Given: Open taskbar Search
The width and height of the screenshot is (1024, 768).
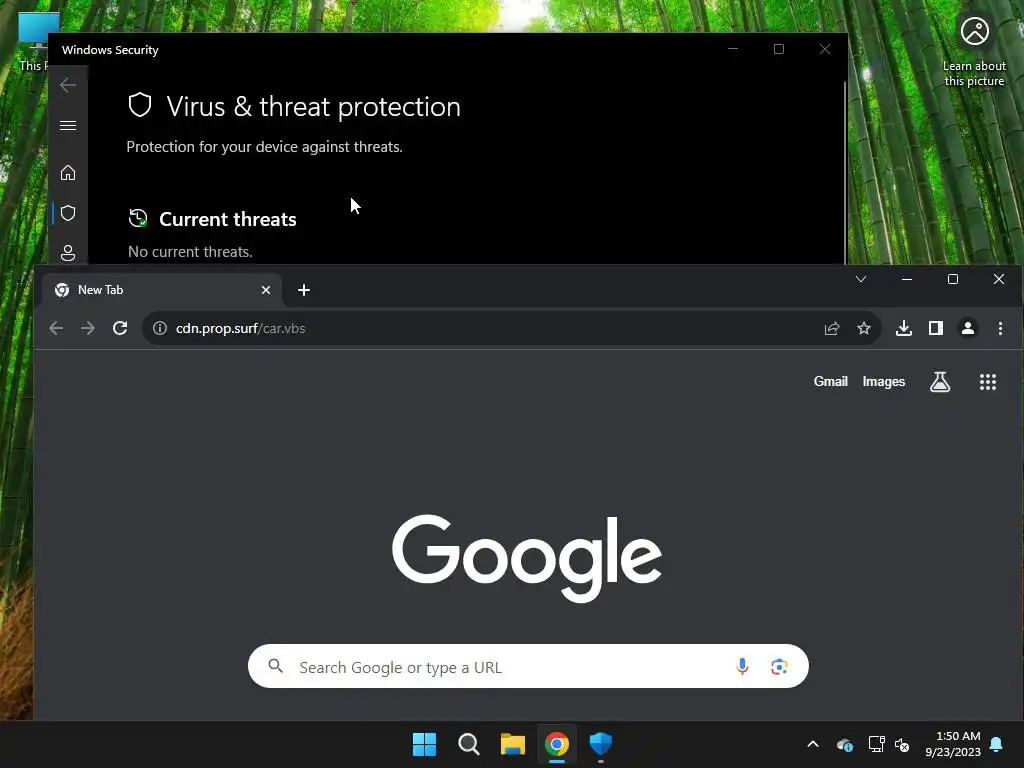Looking at the screenshot, I should 468,744.
